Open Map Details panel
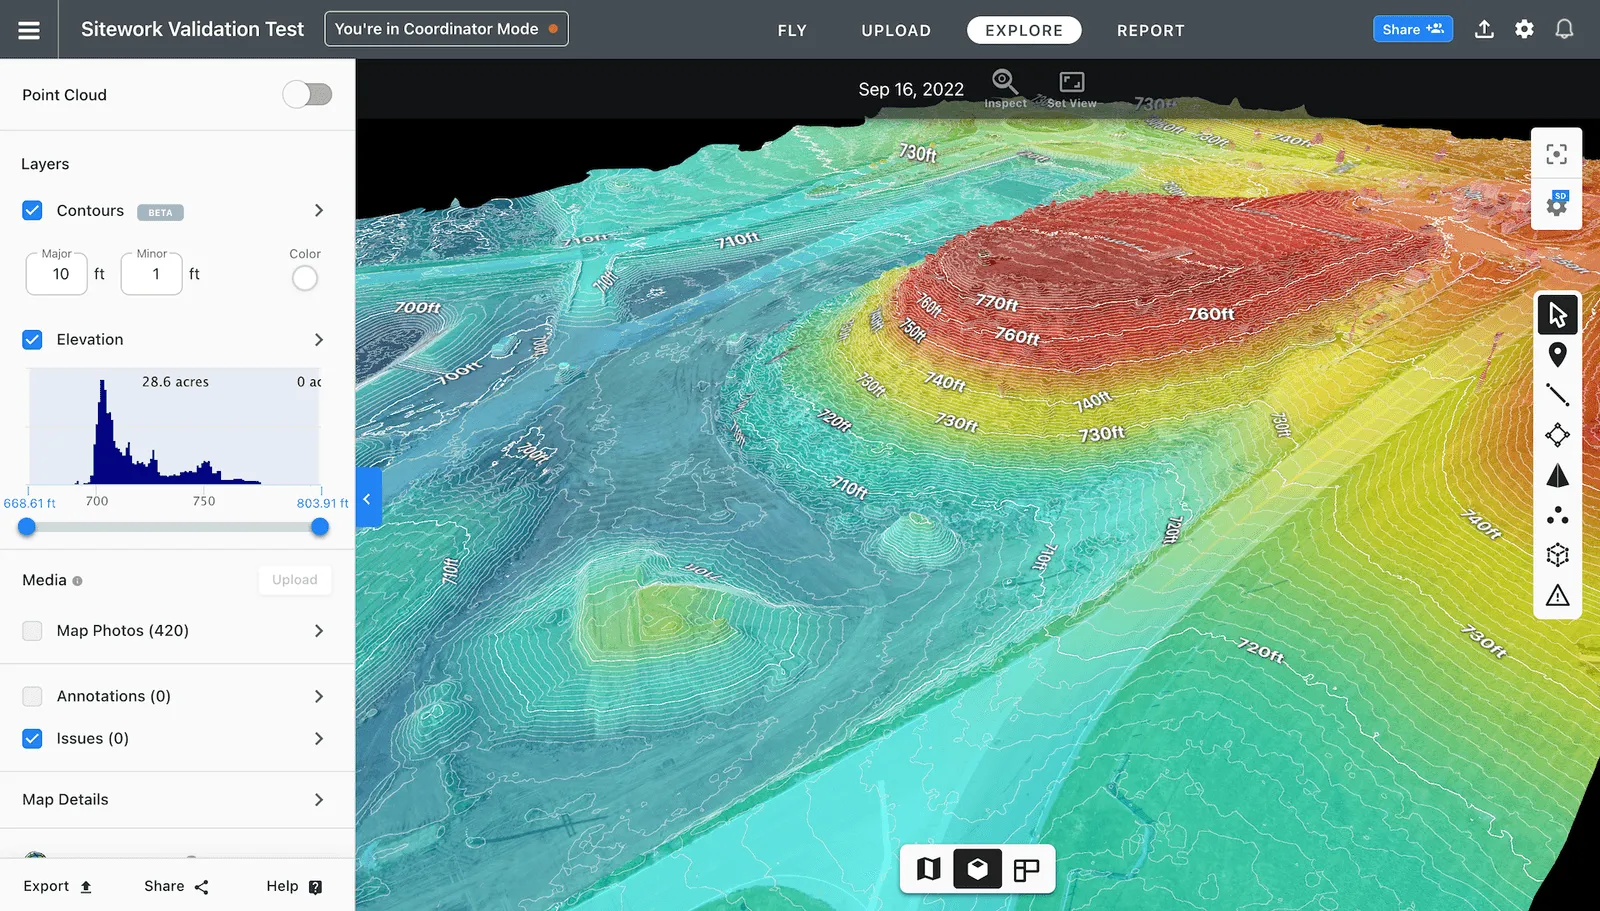1600x911 pixels. click(318, 799)
